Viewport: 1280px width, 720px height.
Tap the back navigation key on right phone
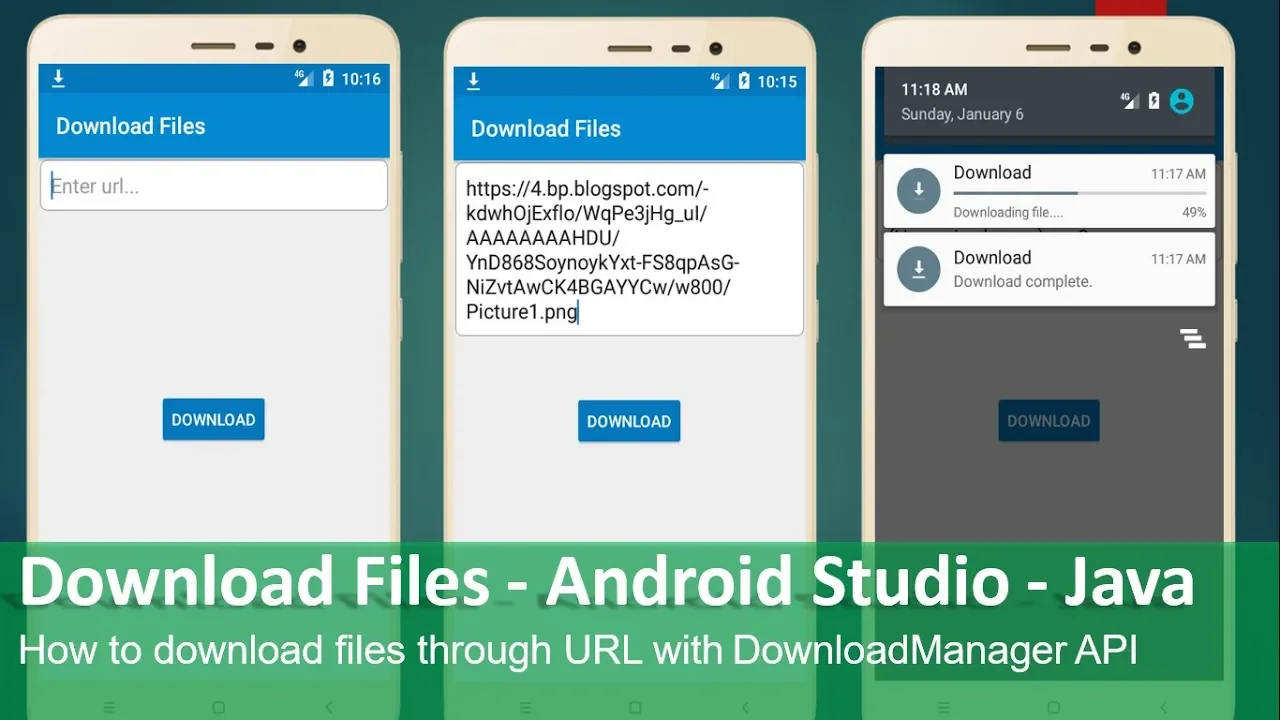click(1162, 707)
